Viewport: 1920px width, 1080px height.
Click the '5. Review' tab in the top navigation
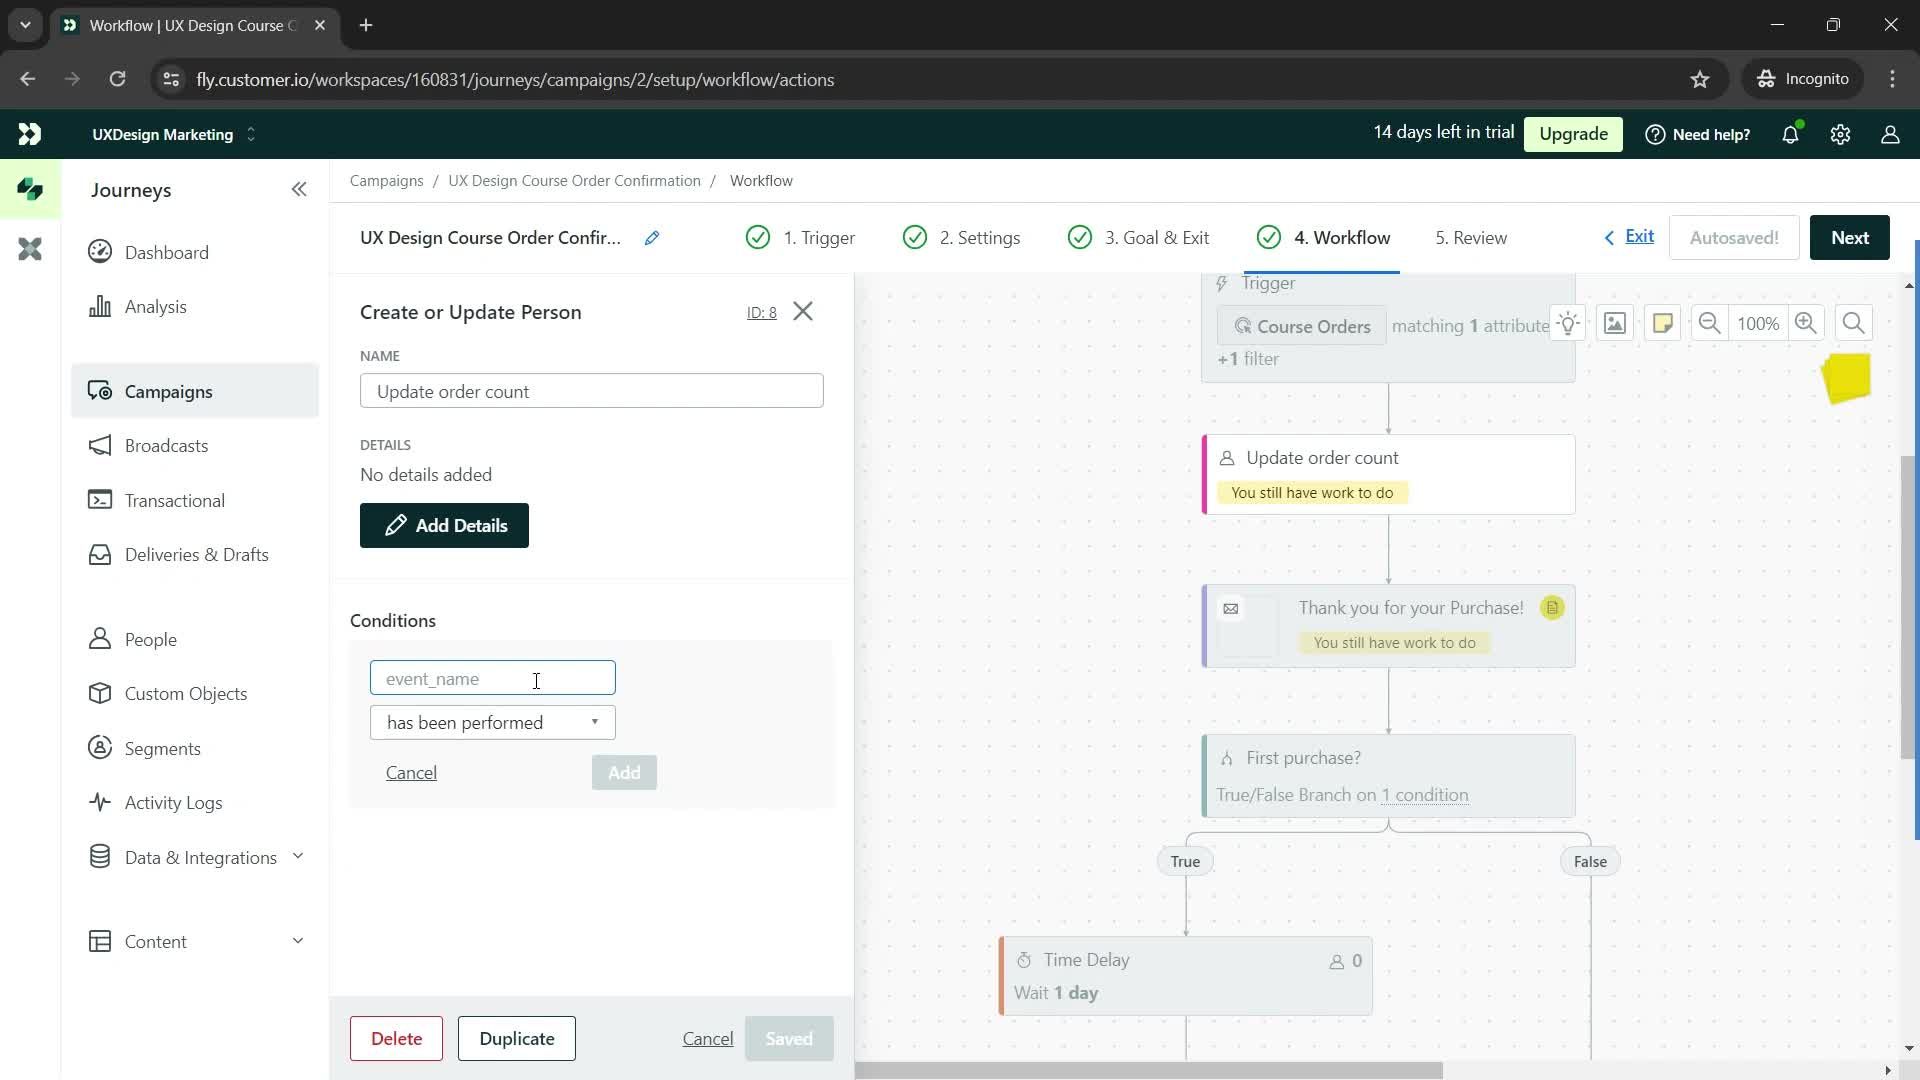pyautogui.click(x=1473, y=237)
